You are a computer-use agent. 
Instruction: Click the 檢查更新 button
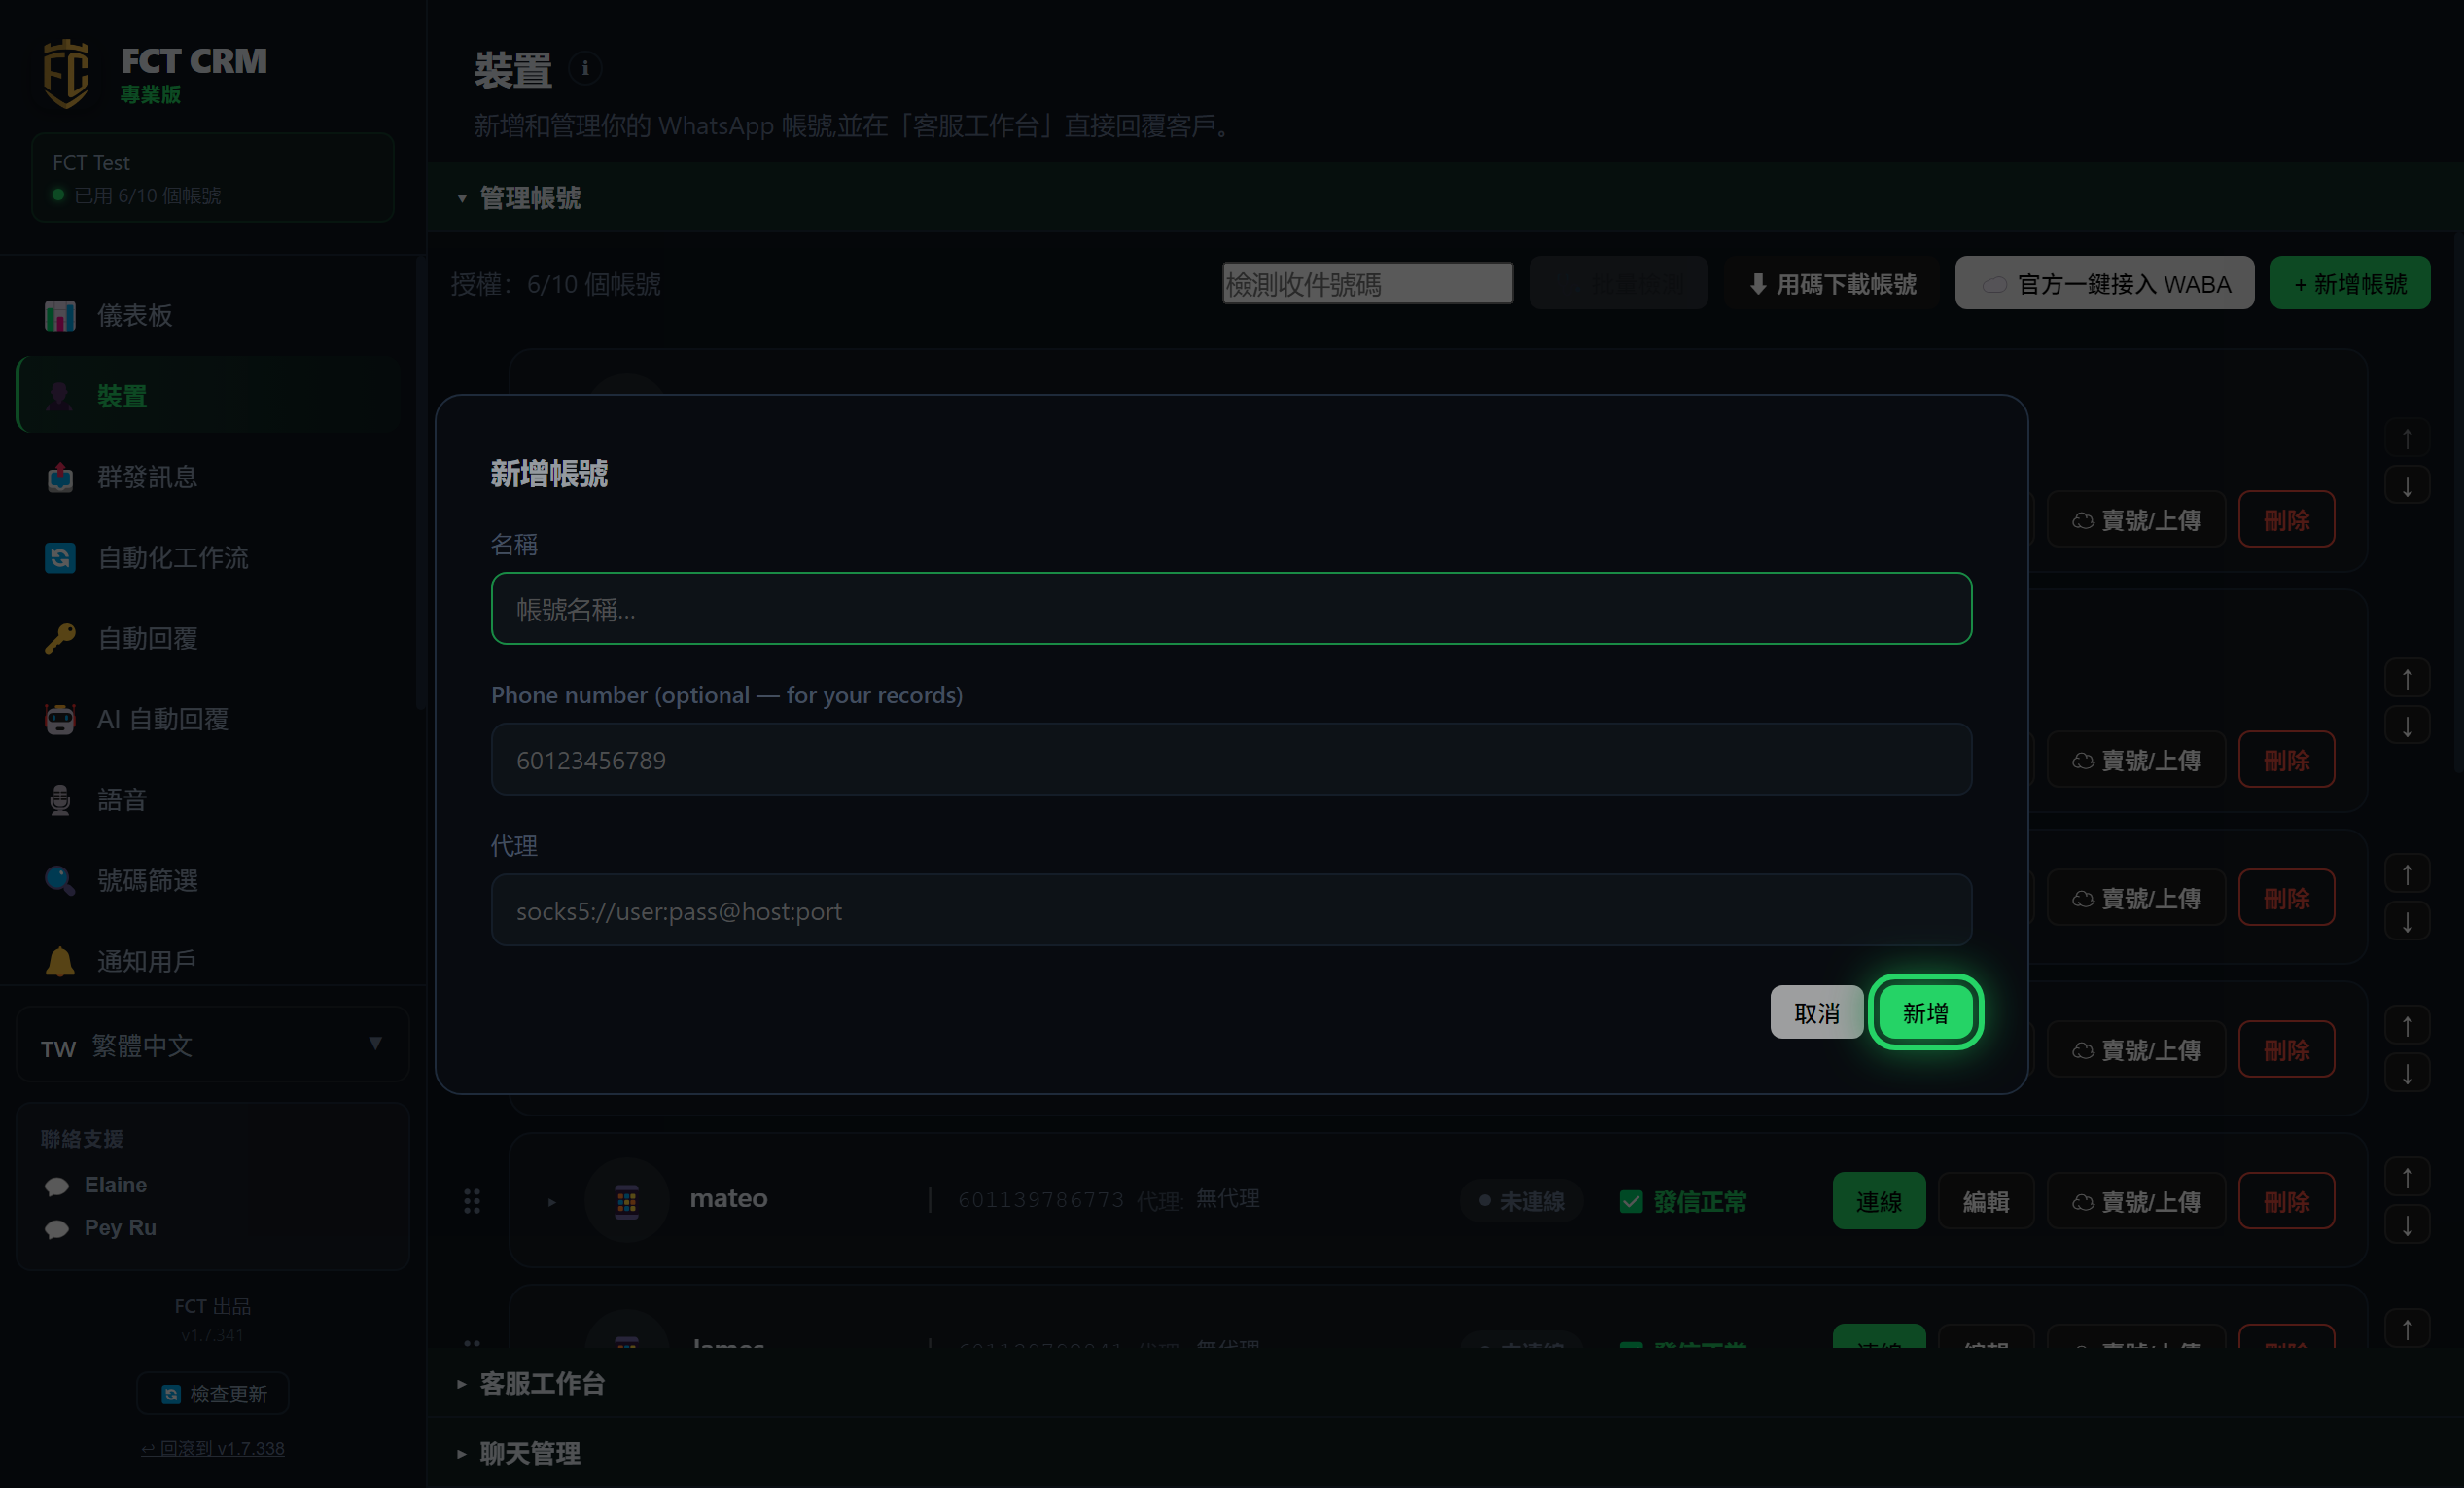(213, 1394)
